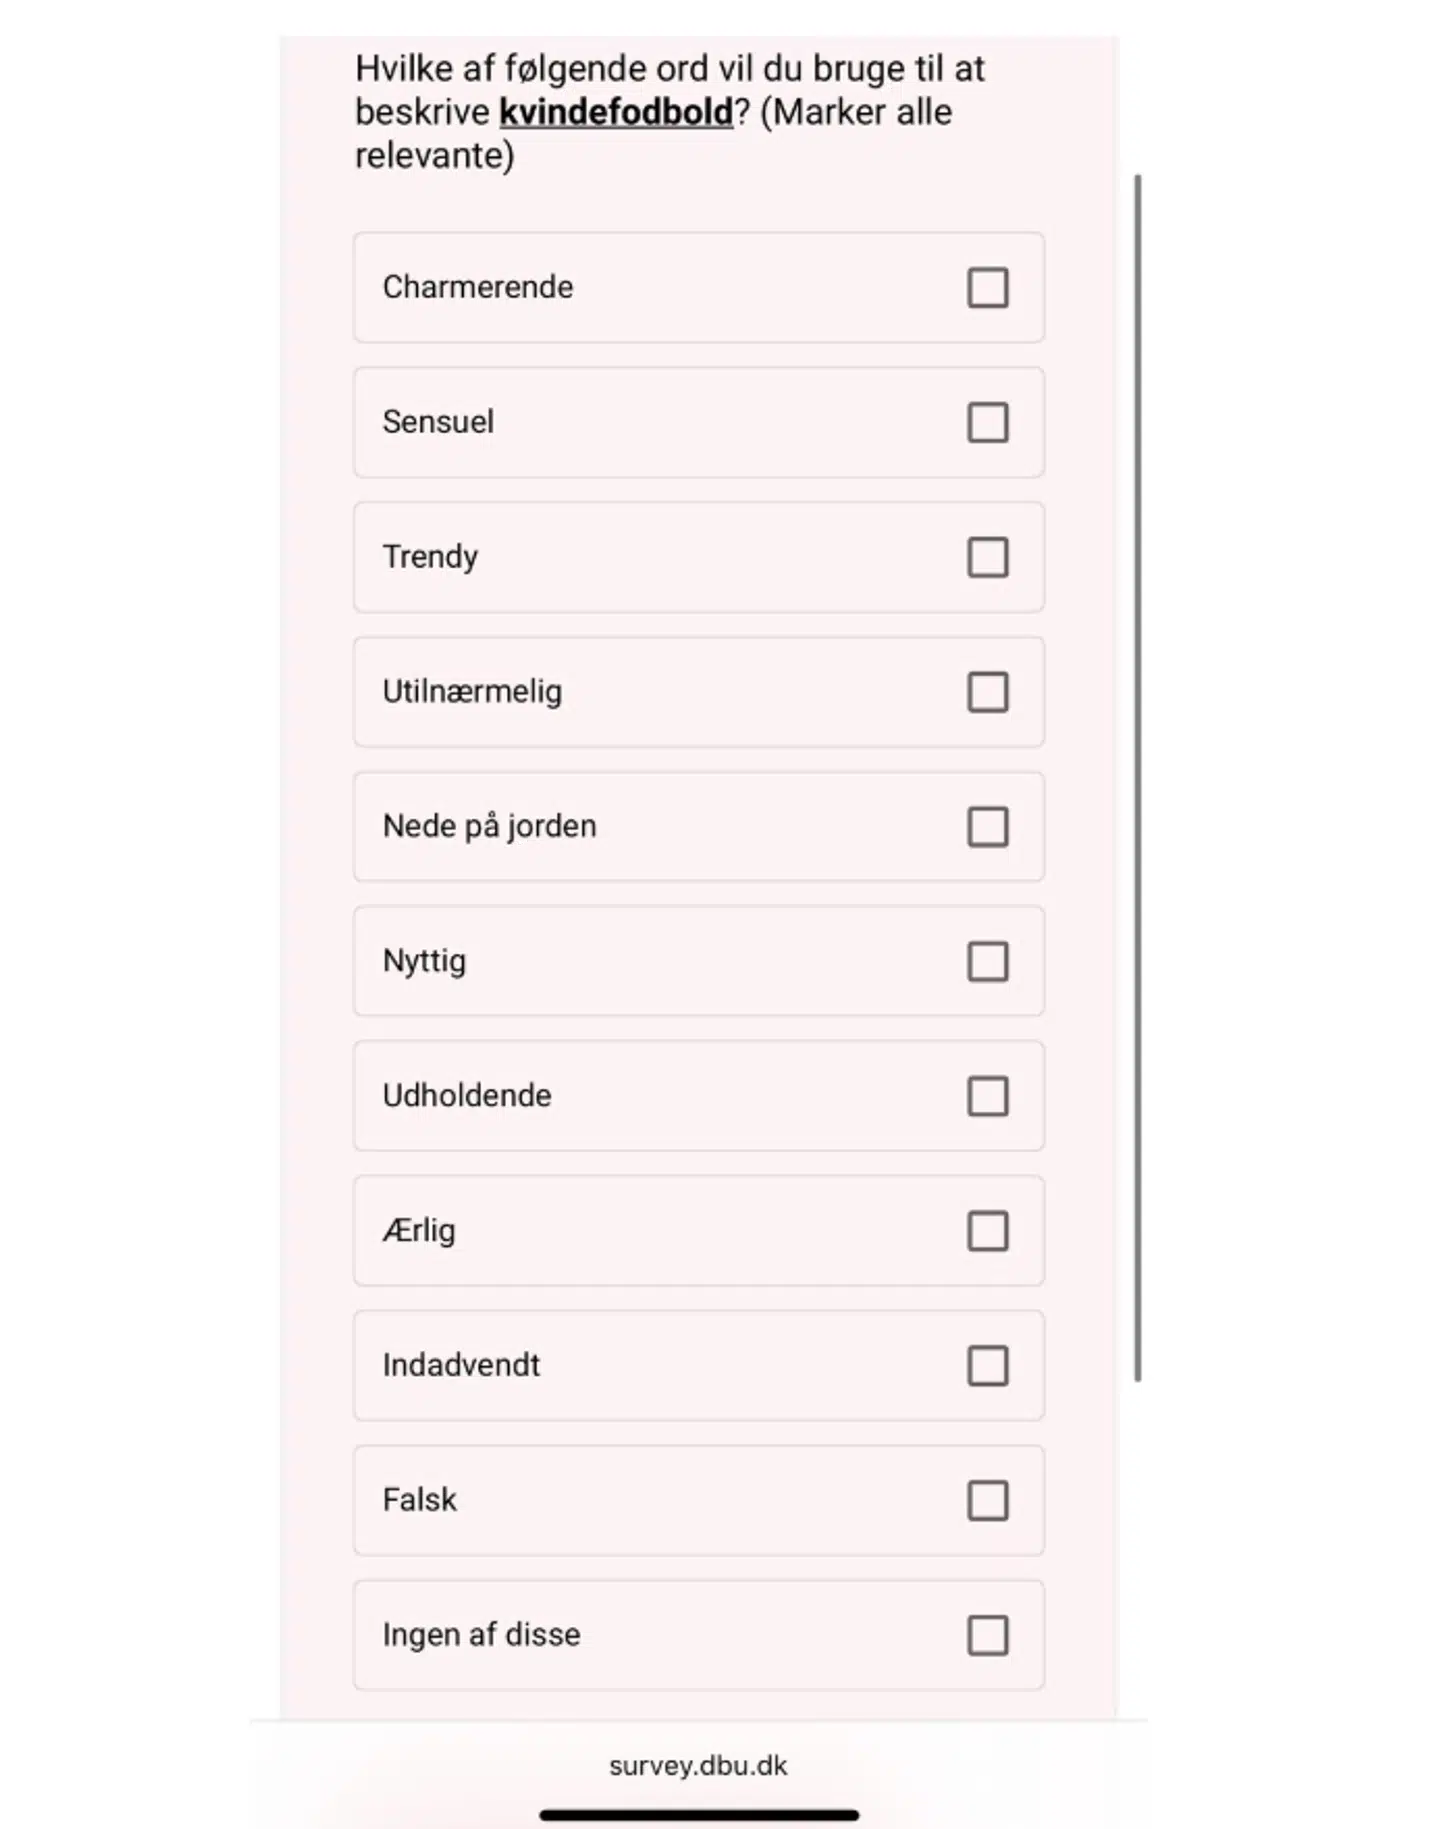The image size is (1440, 1829).
Task: Mark the Nede på jorden checkbox
Action: click(x=987, y=827)
